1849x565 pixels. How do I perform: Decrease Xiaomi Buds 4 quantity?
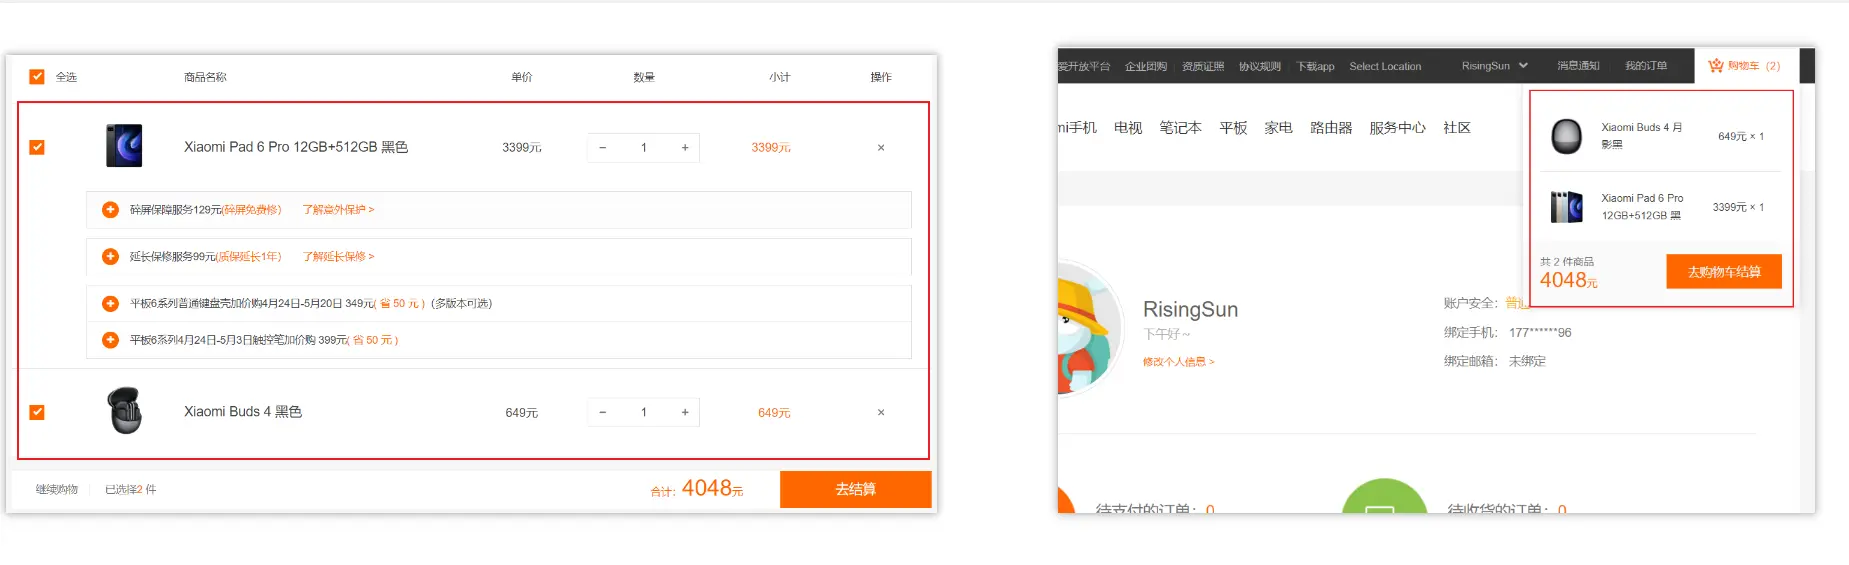tap(602, 413)
